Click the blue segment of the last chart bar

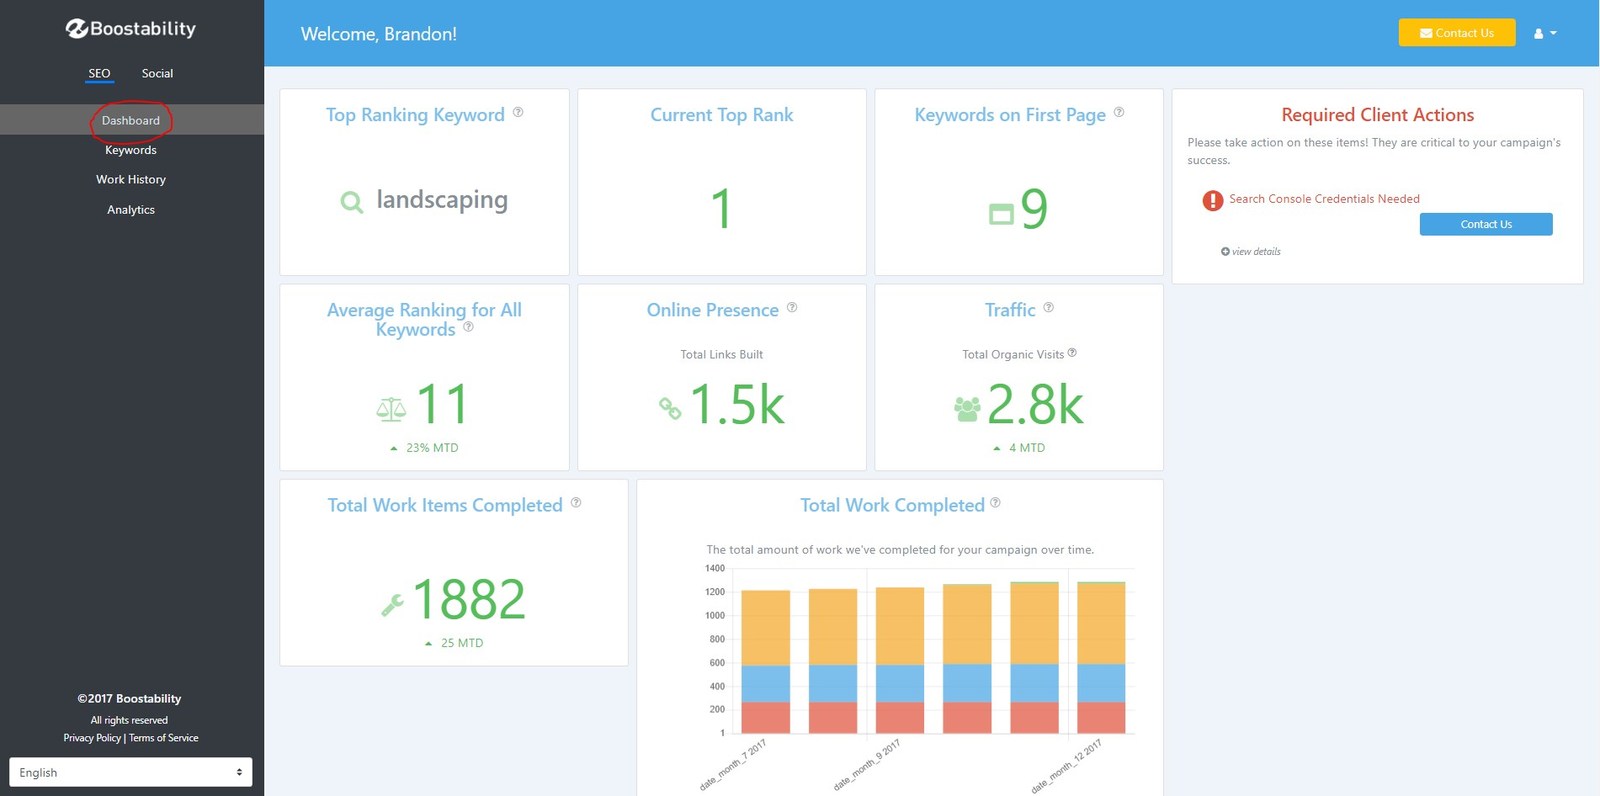tap(1101, 683)
